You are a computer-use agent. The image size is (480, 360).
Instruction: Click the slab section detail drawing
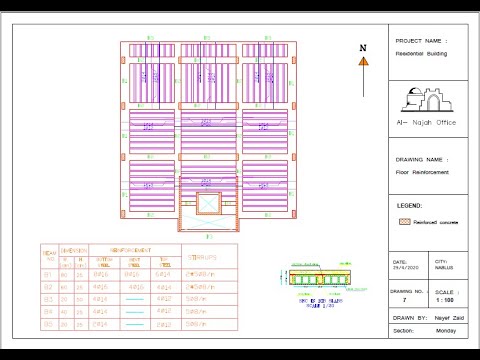tap(320, 277)
